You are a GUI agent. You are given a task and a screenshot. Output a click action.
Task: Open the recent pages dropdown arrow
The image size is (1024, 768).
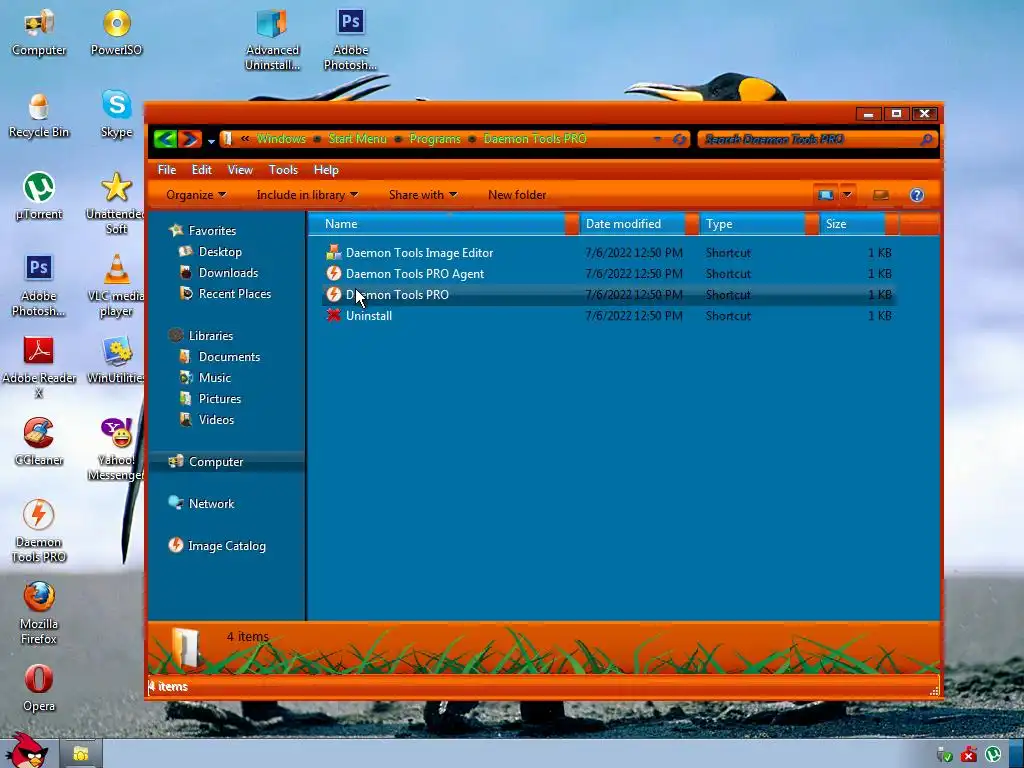[x=211, y=140]
